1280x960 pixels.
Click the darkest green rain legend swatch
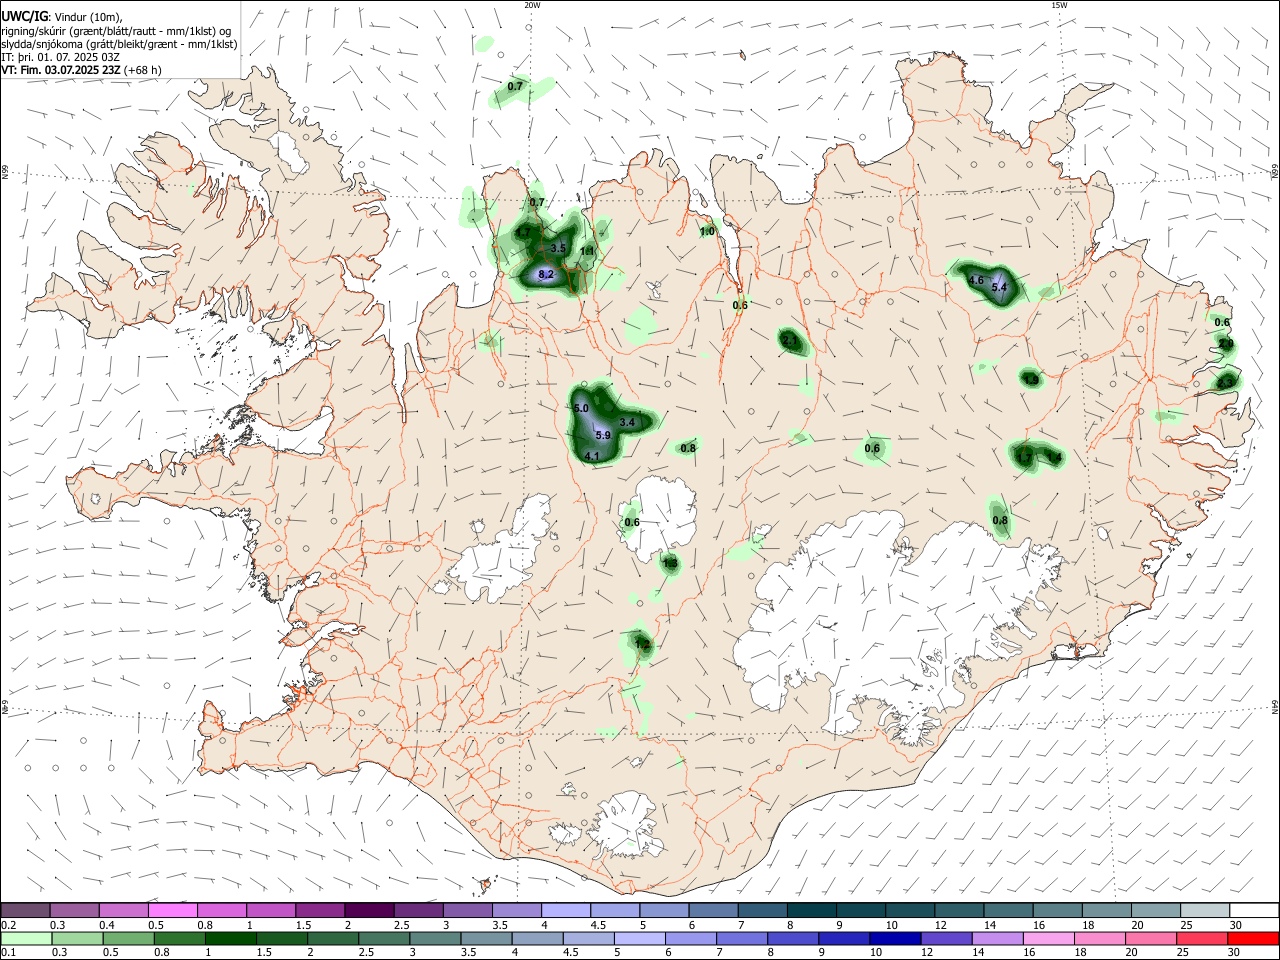pos(230,938)
